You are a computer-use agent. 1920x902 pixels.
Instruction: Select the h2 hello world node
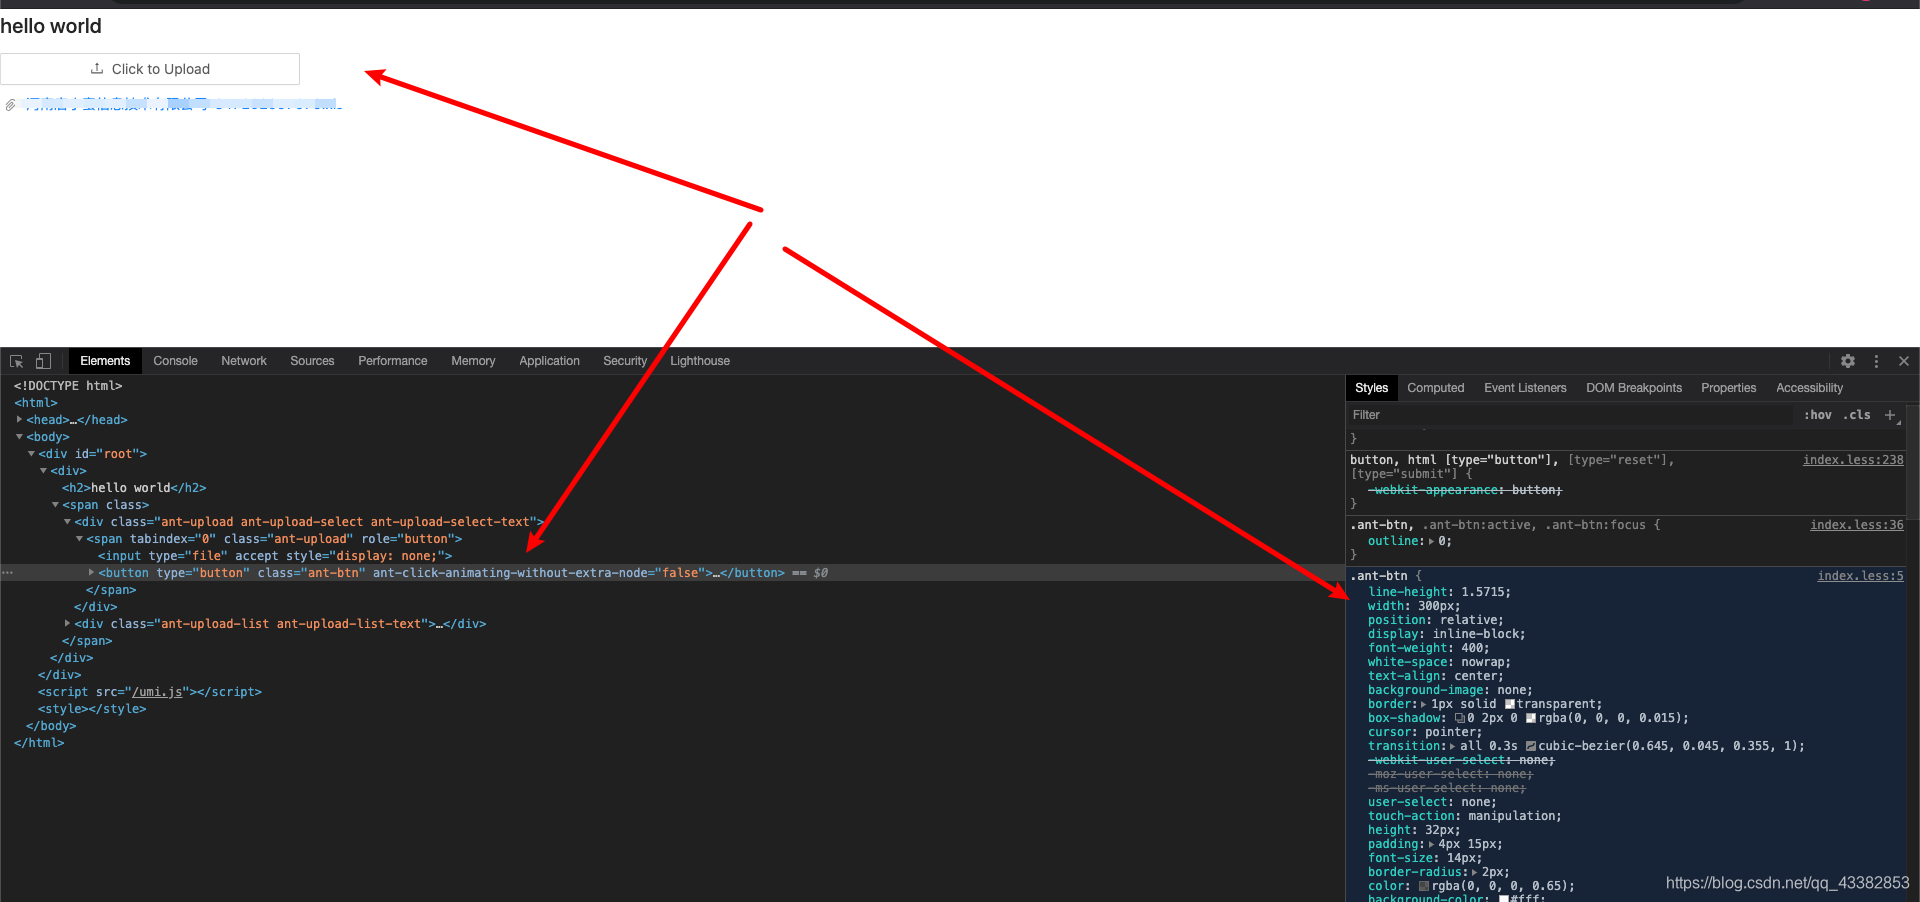(134, 488)
